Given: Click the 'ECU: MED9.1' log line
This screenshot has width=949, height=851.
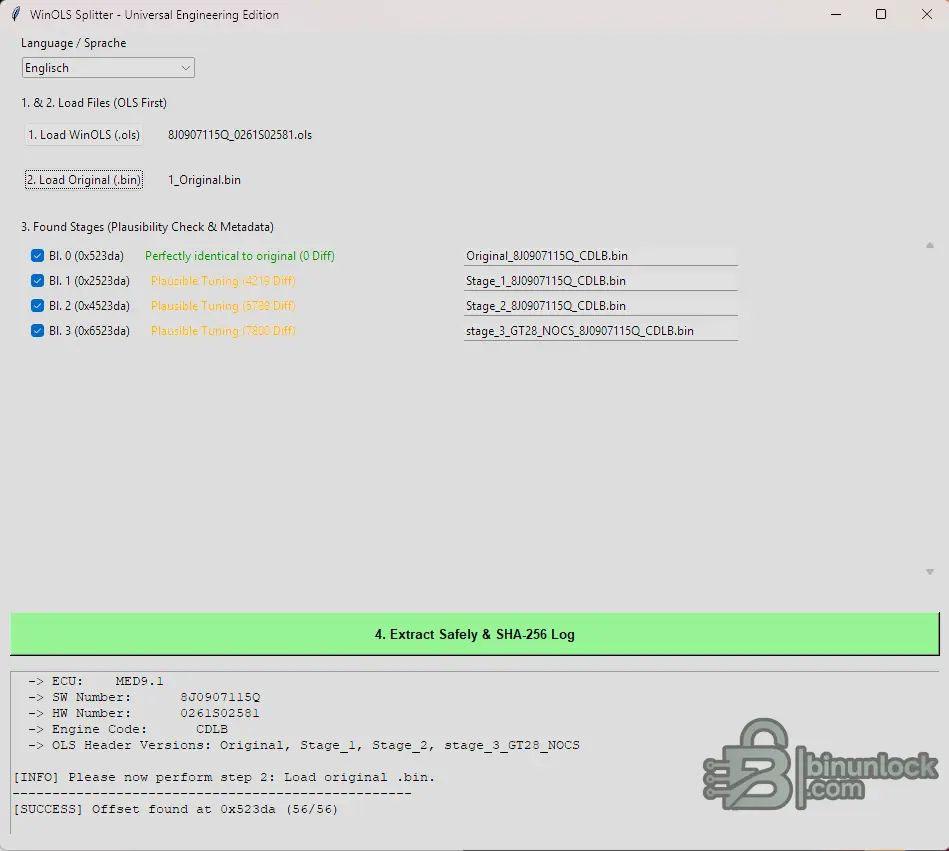Looking at the screenshot, I should click(96, 681).
